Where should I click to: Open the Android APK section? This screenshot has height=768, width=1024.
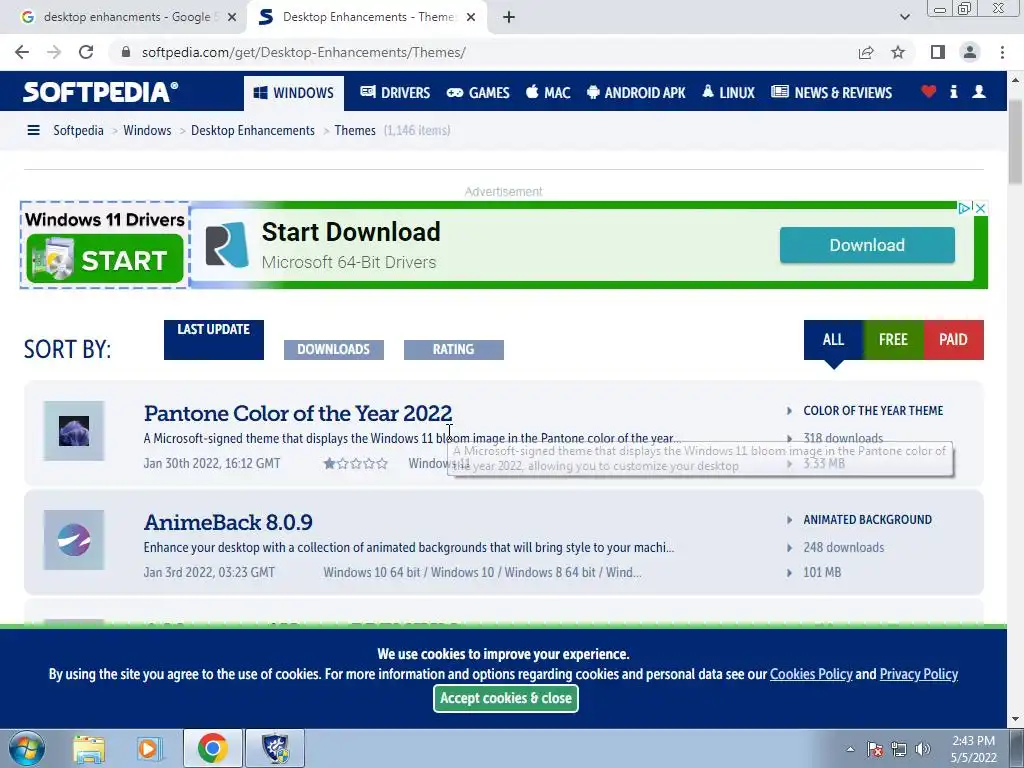click(636, 93)
